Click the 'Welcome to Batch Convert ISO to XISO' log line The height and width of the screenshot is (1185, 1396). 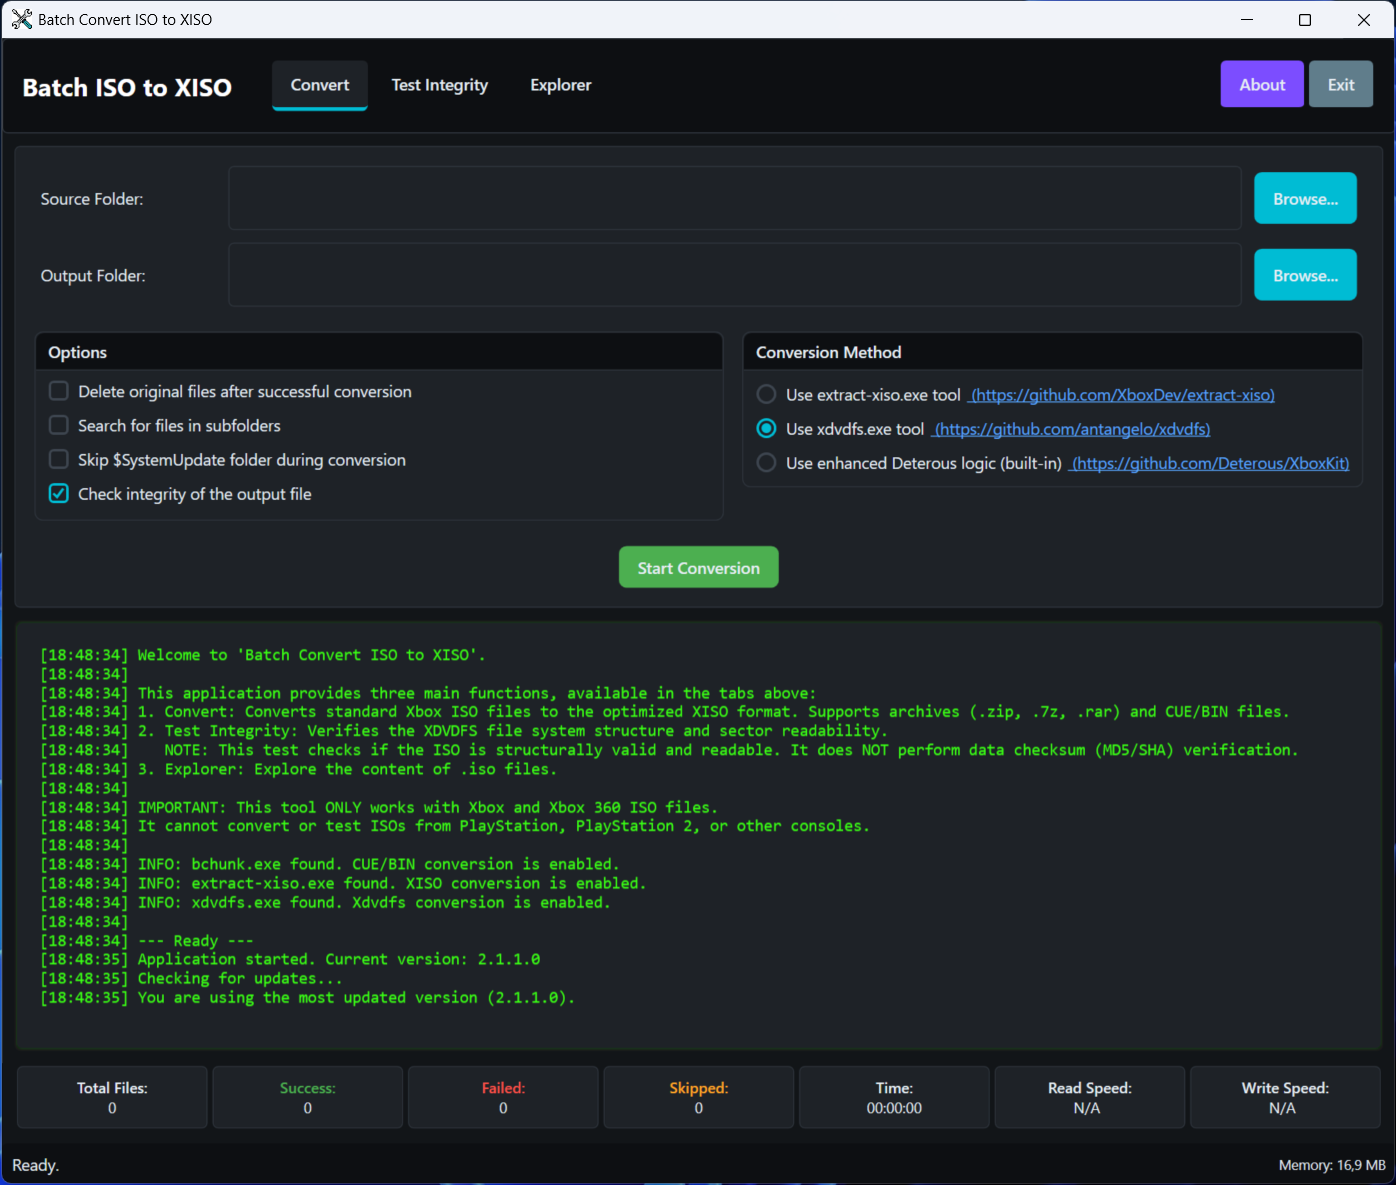click(263, 655)
